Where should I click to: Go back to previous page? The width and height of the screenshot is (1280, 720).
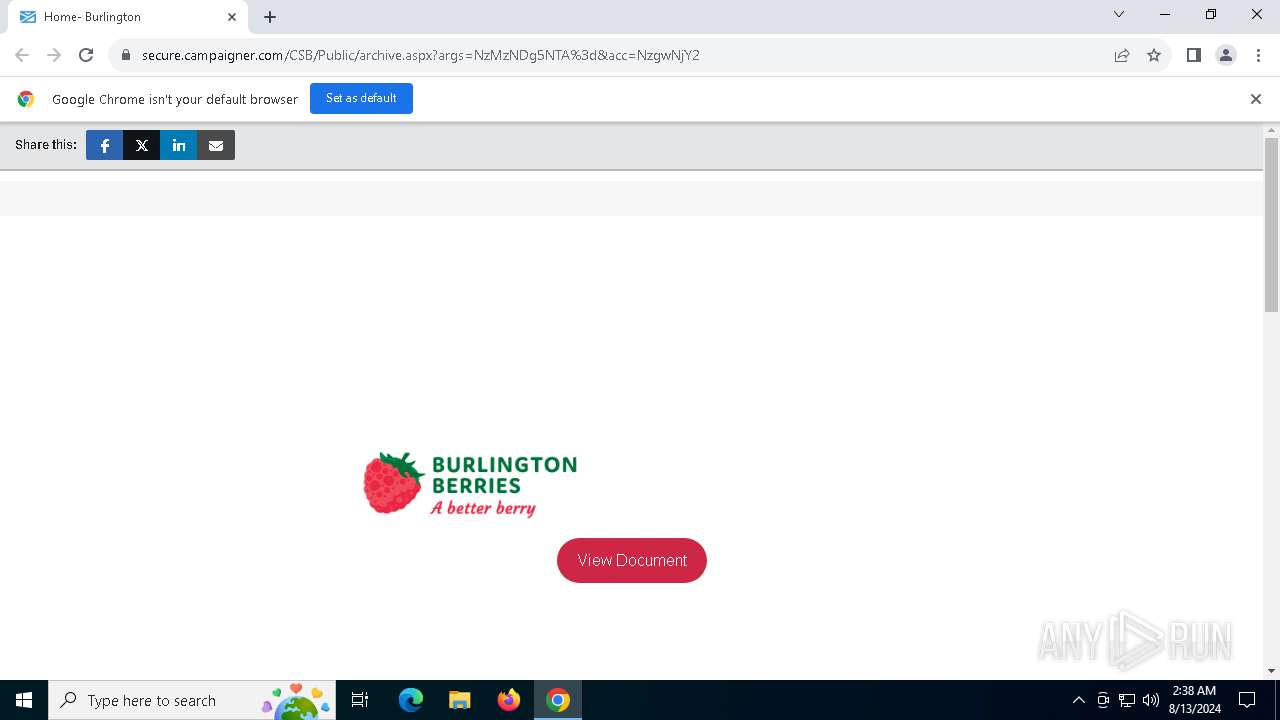[x=22, y=55]
